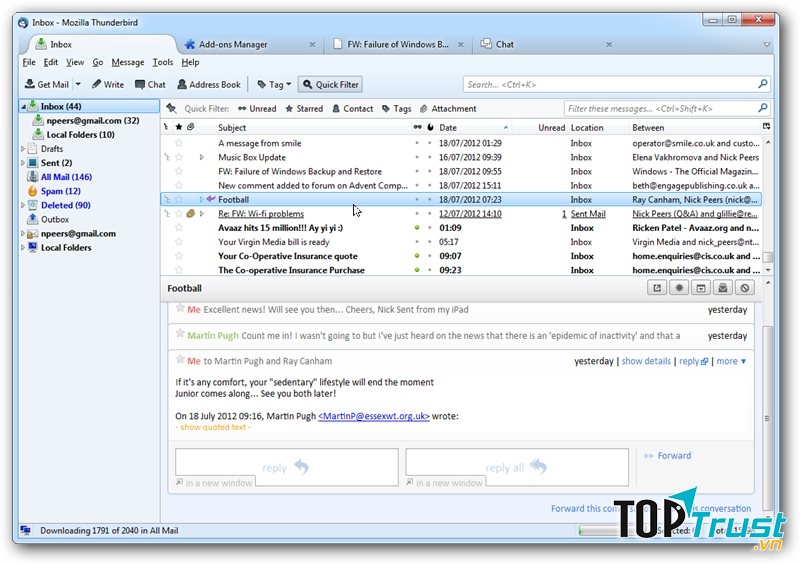Expand the Sent (2) folder
Screen dimensions: 800x564
(23, 163)
